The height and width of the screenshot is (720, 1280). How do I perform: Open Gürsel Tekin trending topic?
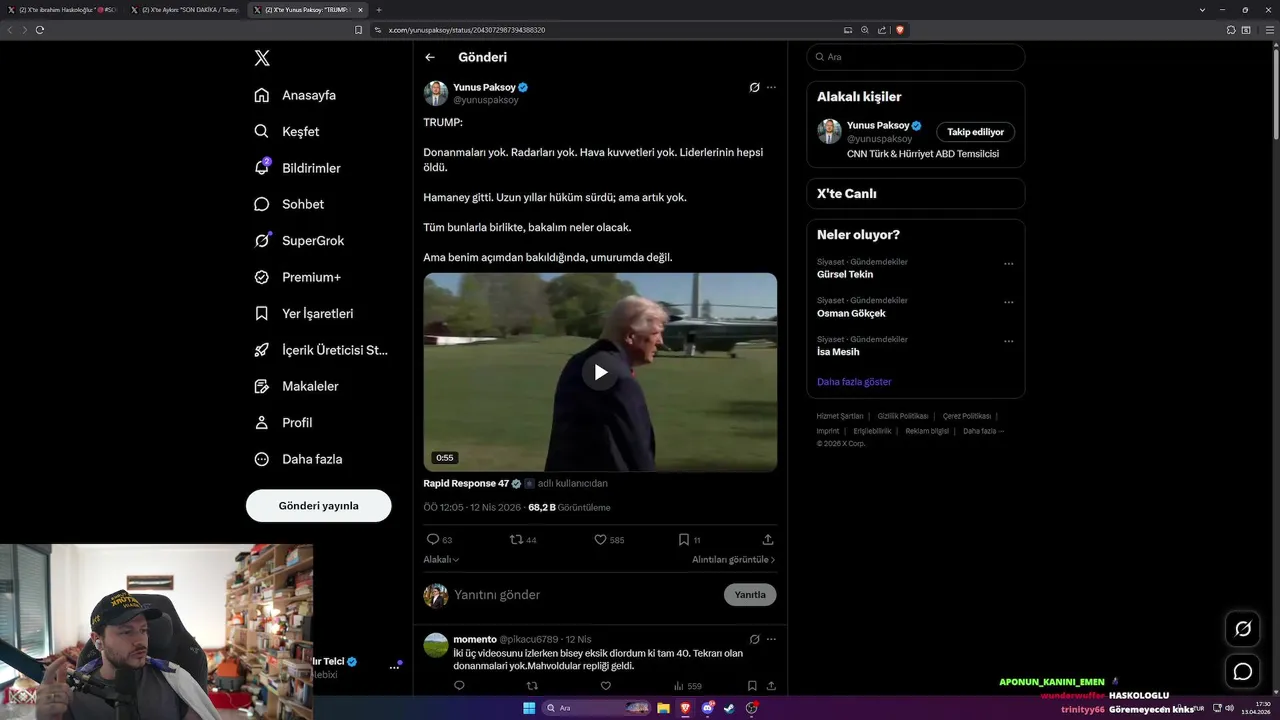pyautogui.click(x=845, y=274)
